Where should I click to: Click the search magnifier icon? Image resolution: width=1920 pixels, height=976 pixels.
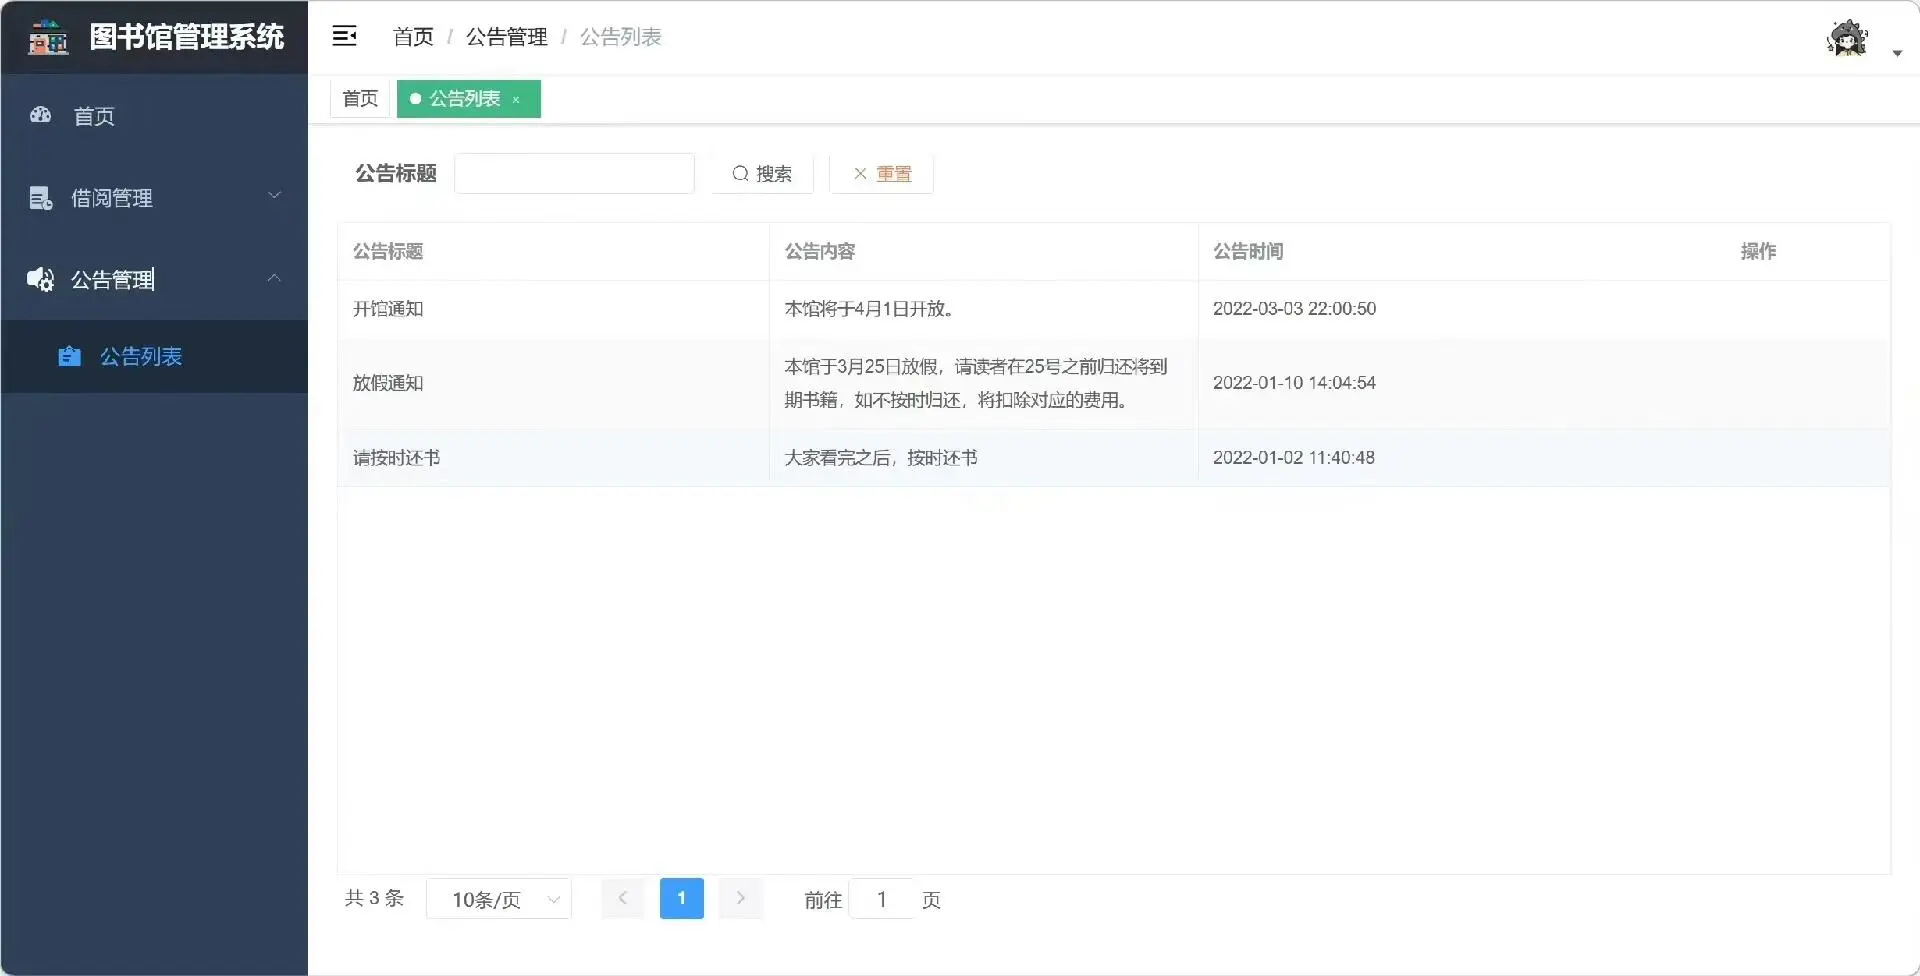click(739, 173)
